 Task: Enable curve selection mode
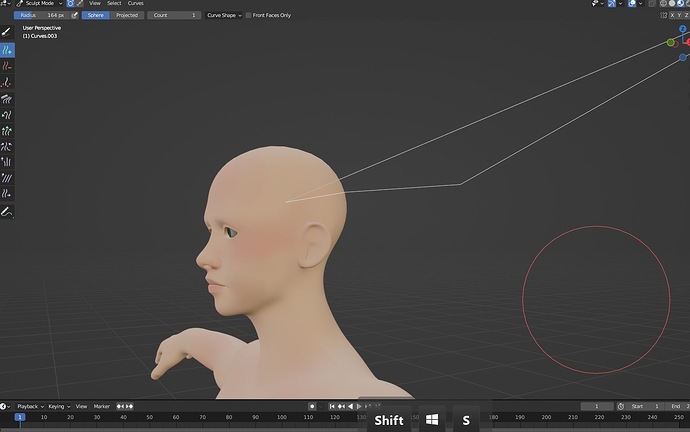80,4
